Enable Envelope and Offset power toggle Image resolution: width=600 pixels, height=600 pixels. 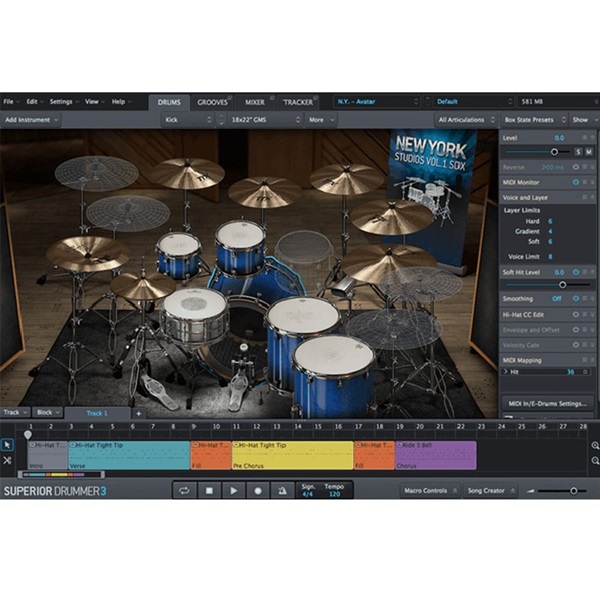point(576,329)
